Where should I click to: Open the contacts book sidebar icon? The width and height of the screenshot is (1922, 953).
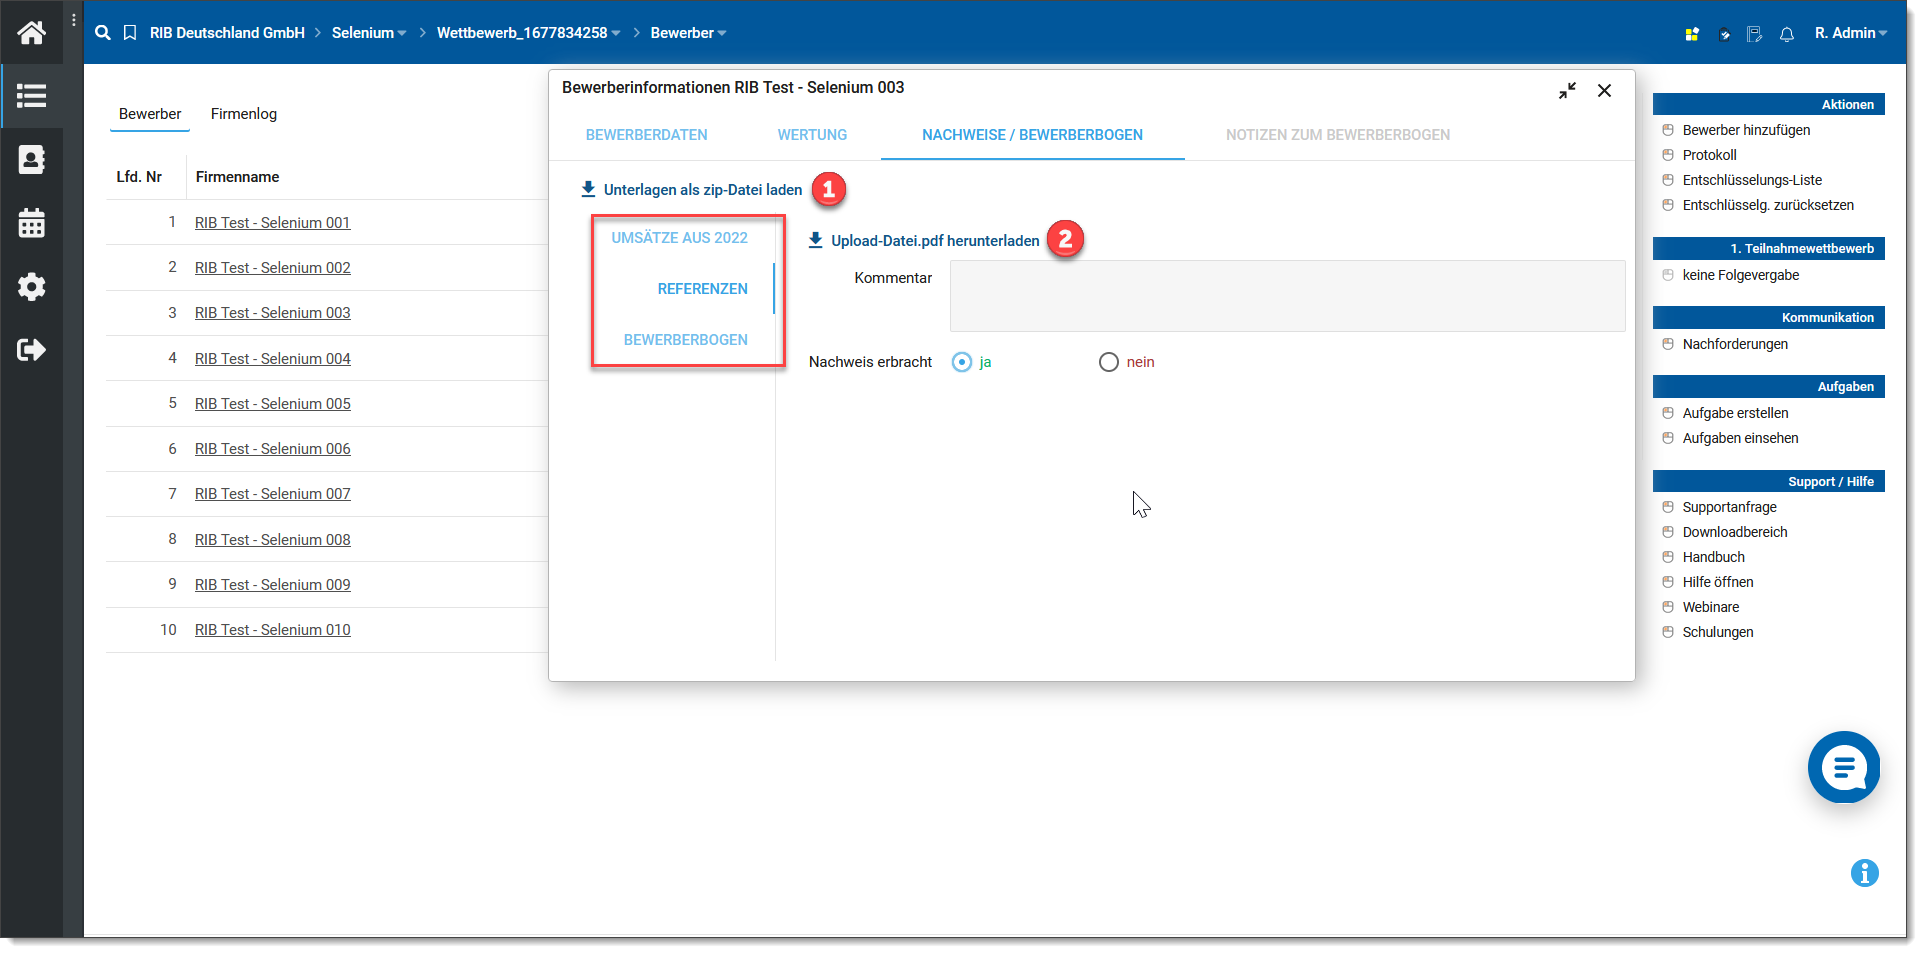31,159
